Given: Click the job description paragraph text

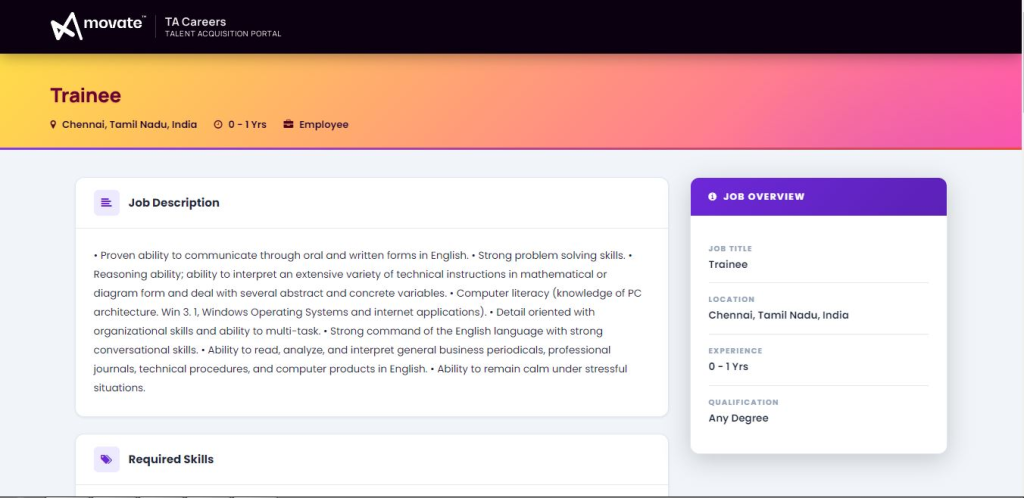Looking at the screenshot, I should [368, 322].
